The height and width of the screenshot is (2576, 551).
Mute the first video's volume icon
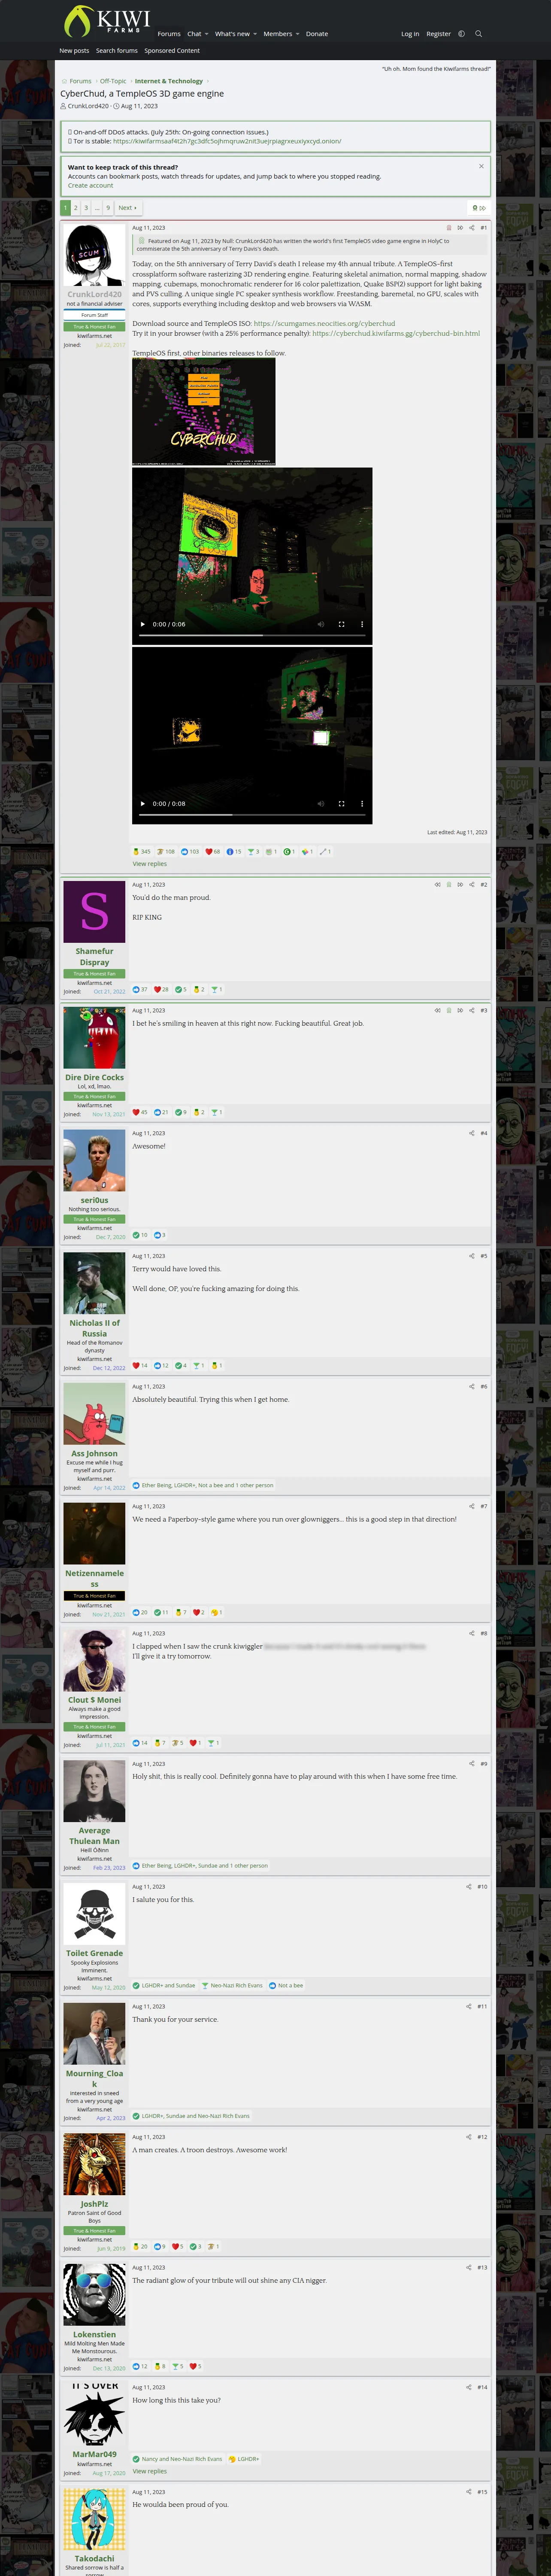coord(321,624)
